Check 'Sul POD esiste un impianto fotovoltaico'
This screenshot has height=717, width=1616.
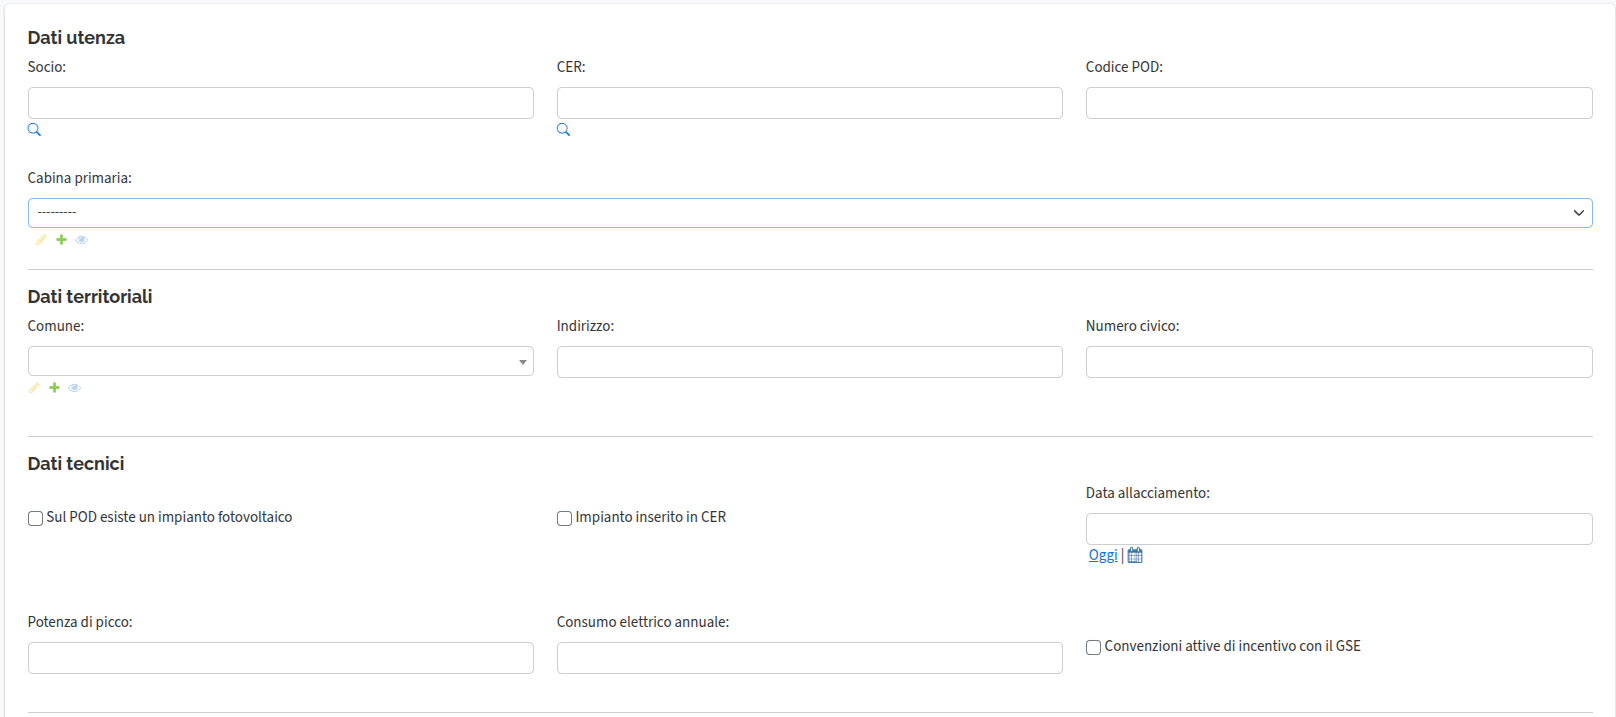pos(35,518)
